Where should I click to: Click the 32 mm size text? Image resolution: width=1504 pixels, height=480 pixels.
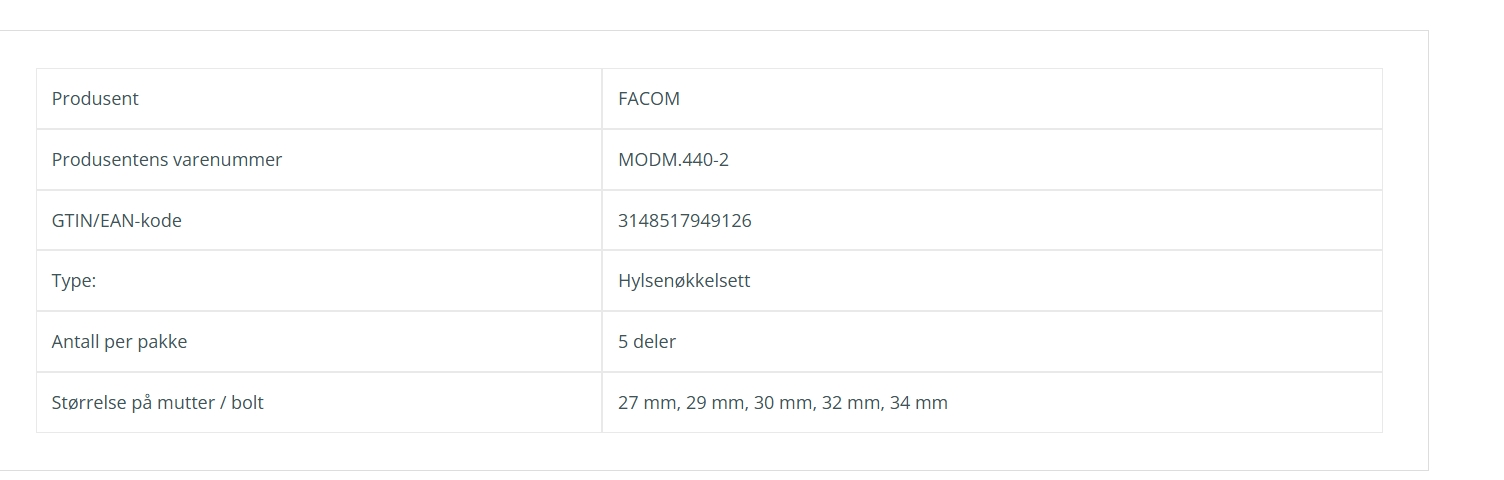850,403
